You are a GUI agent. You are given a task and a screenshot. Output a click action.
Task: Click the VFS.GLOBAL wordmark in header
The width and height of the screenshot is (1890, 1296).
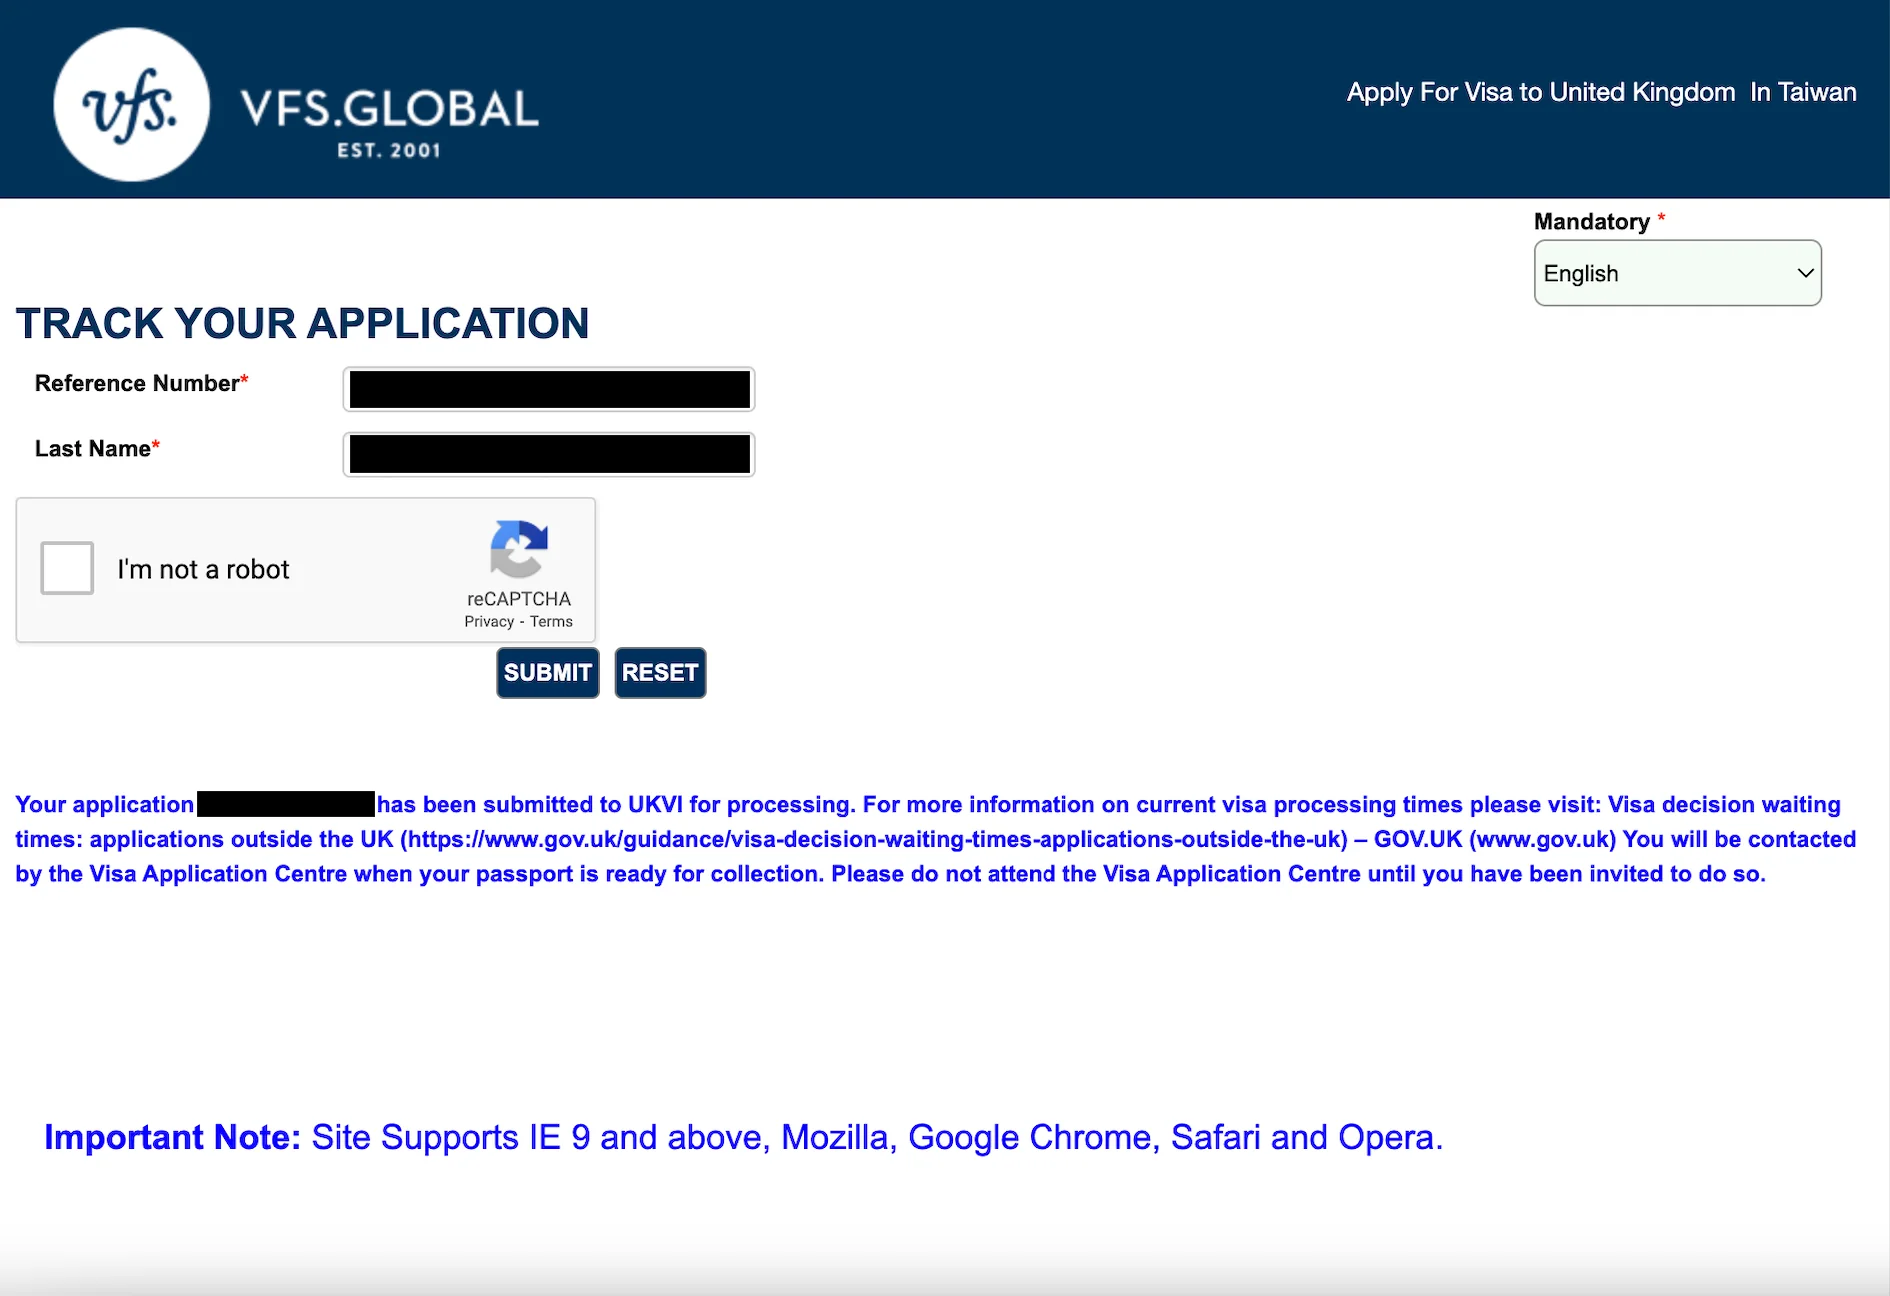click(389, 109)
